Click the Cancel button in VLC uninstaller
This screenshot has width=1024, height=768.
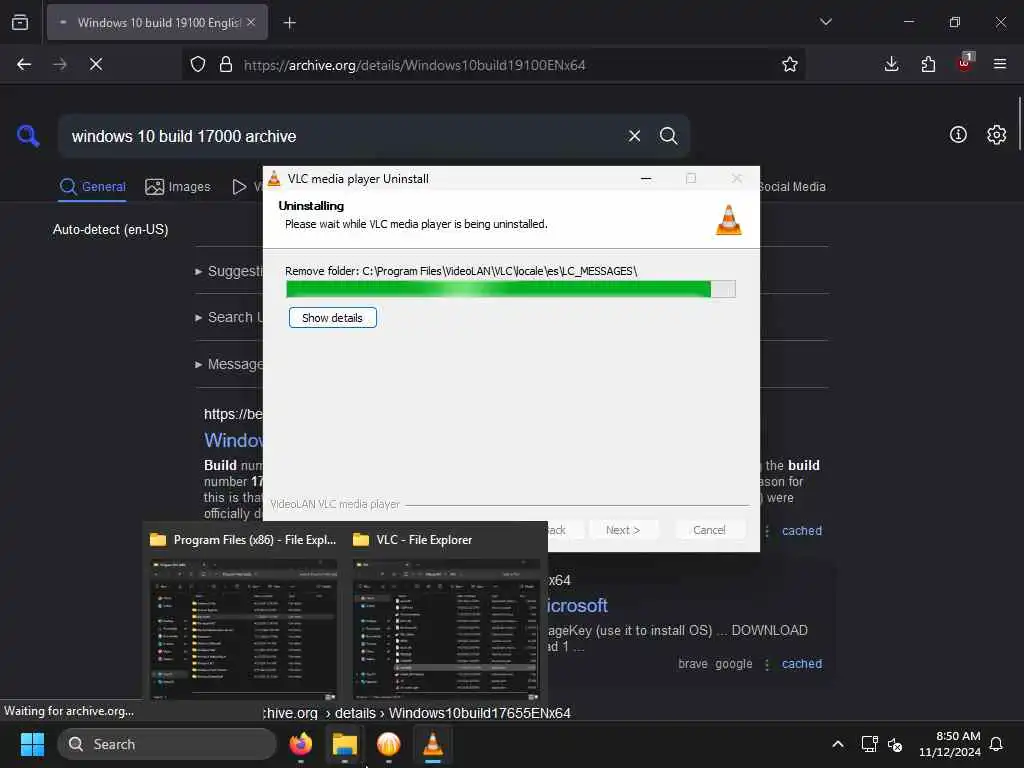click(709, 530)
